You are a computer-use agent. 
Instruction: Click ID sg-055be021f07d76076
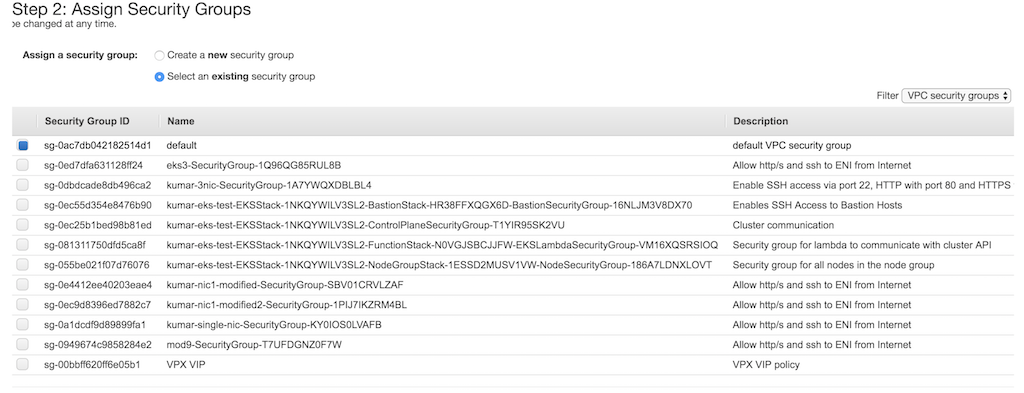point(97,265)
